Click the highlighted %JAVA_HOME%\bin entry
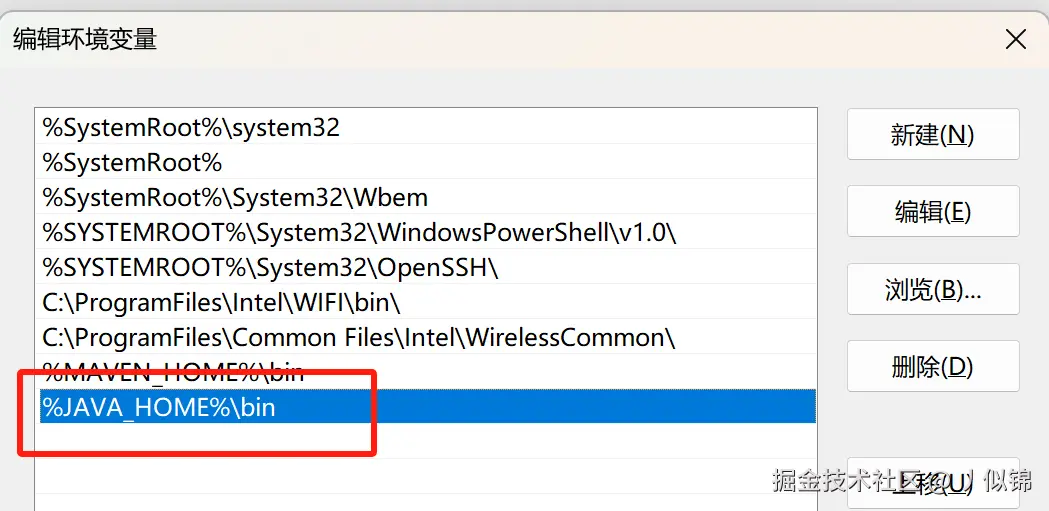The image size is (1049, 511). click(158, 407)
